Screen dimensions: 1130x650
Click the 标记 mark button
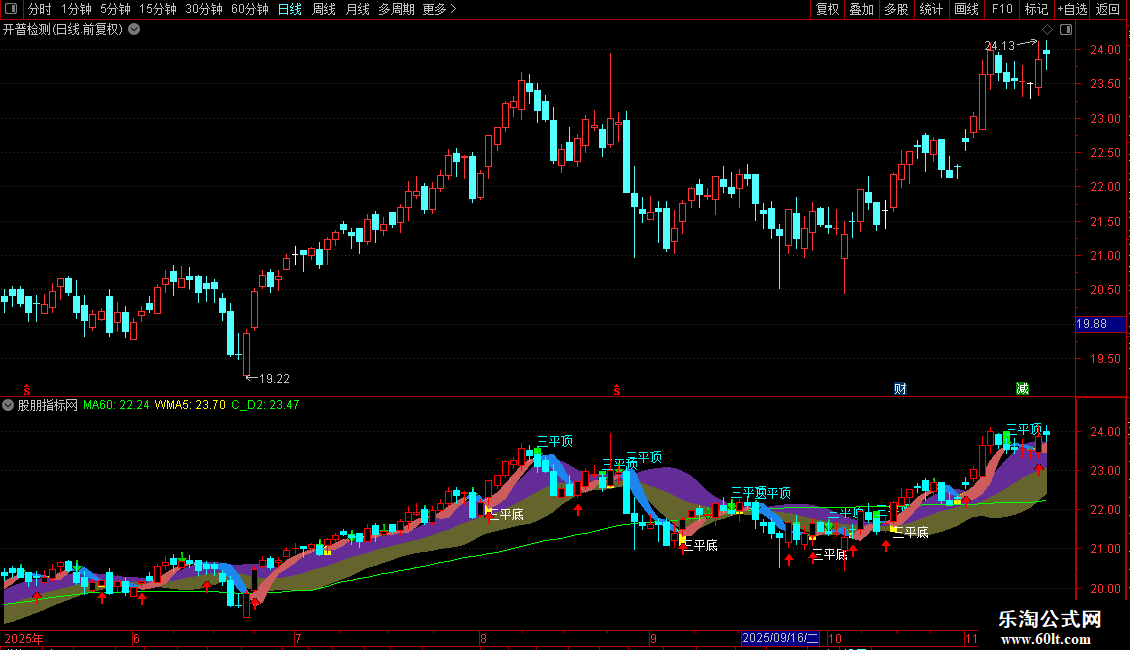[x=1036, y=9]
